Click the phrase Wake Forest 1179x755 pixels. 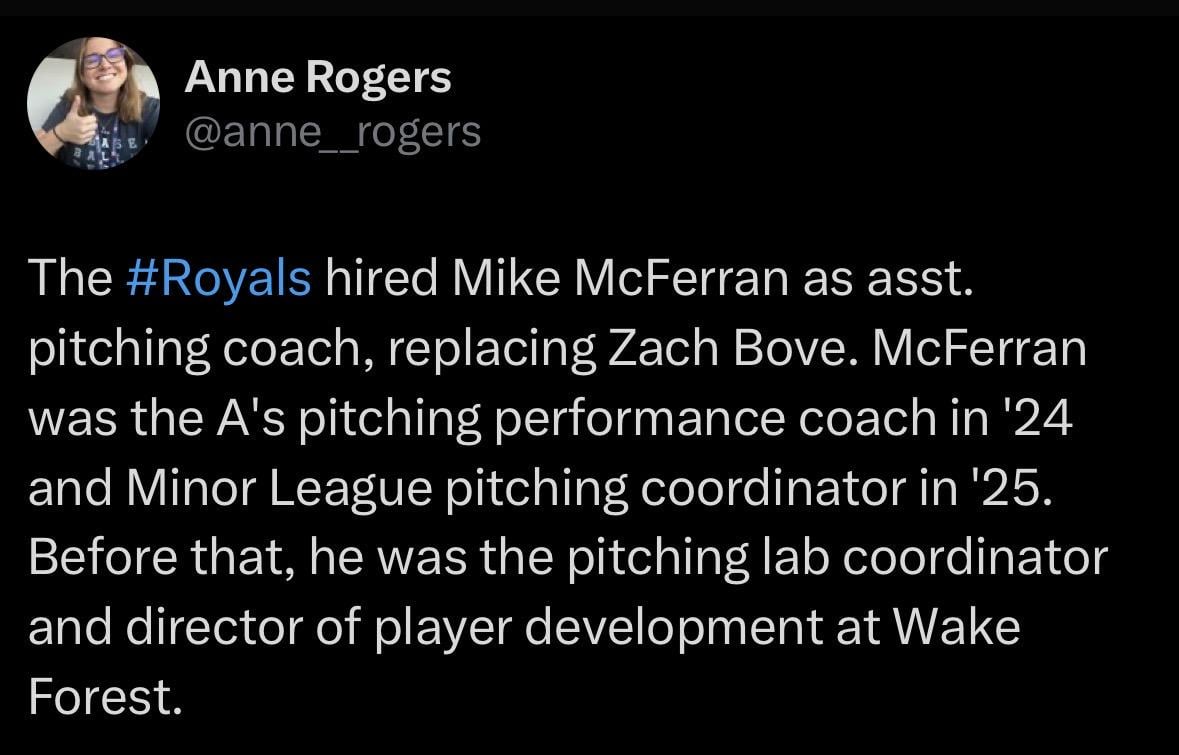tap(955, 628)
